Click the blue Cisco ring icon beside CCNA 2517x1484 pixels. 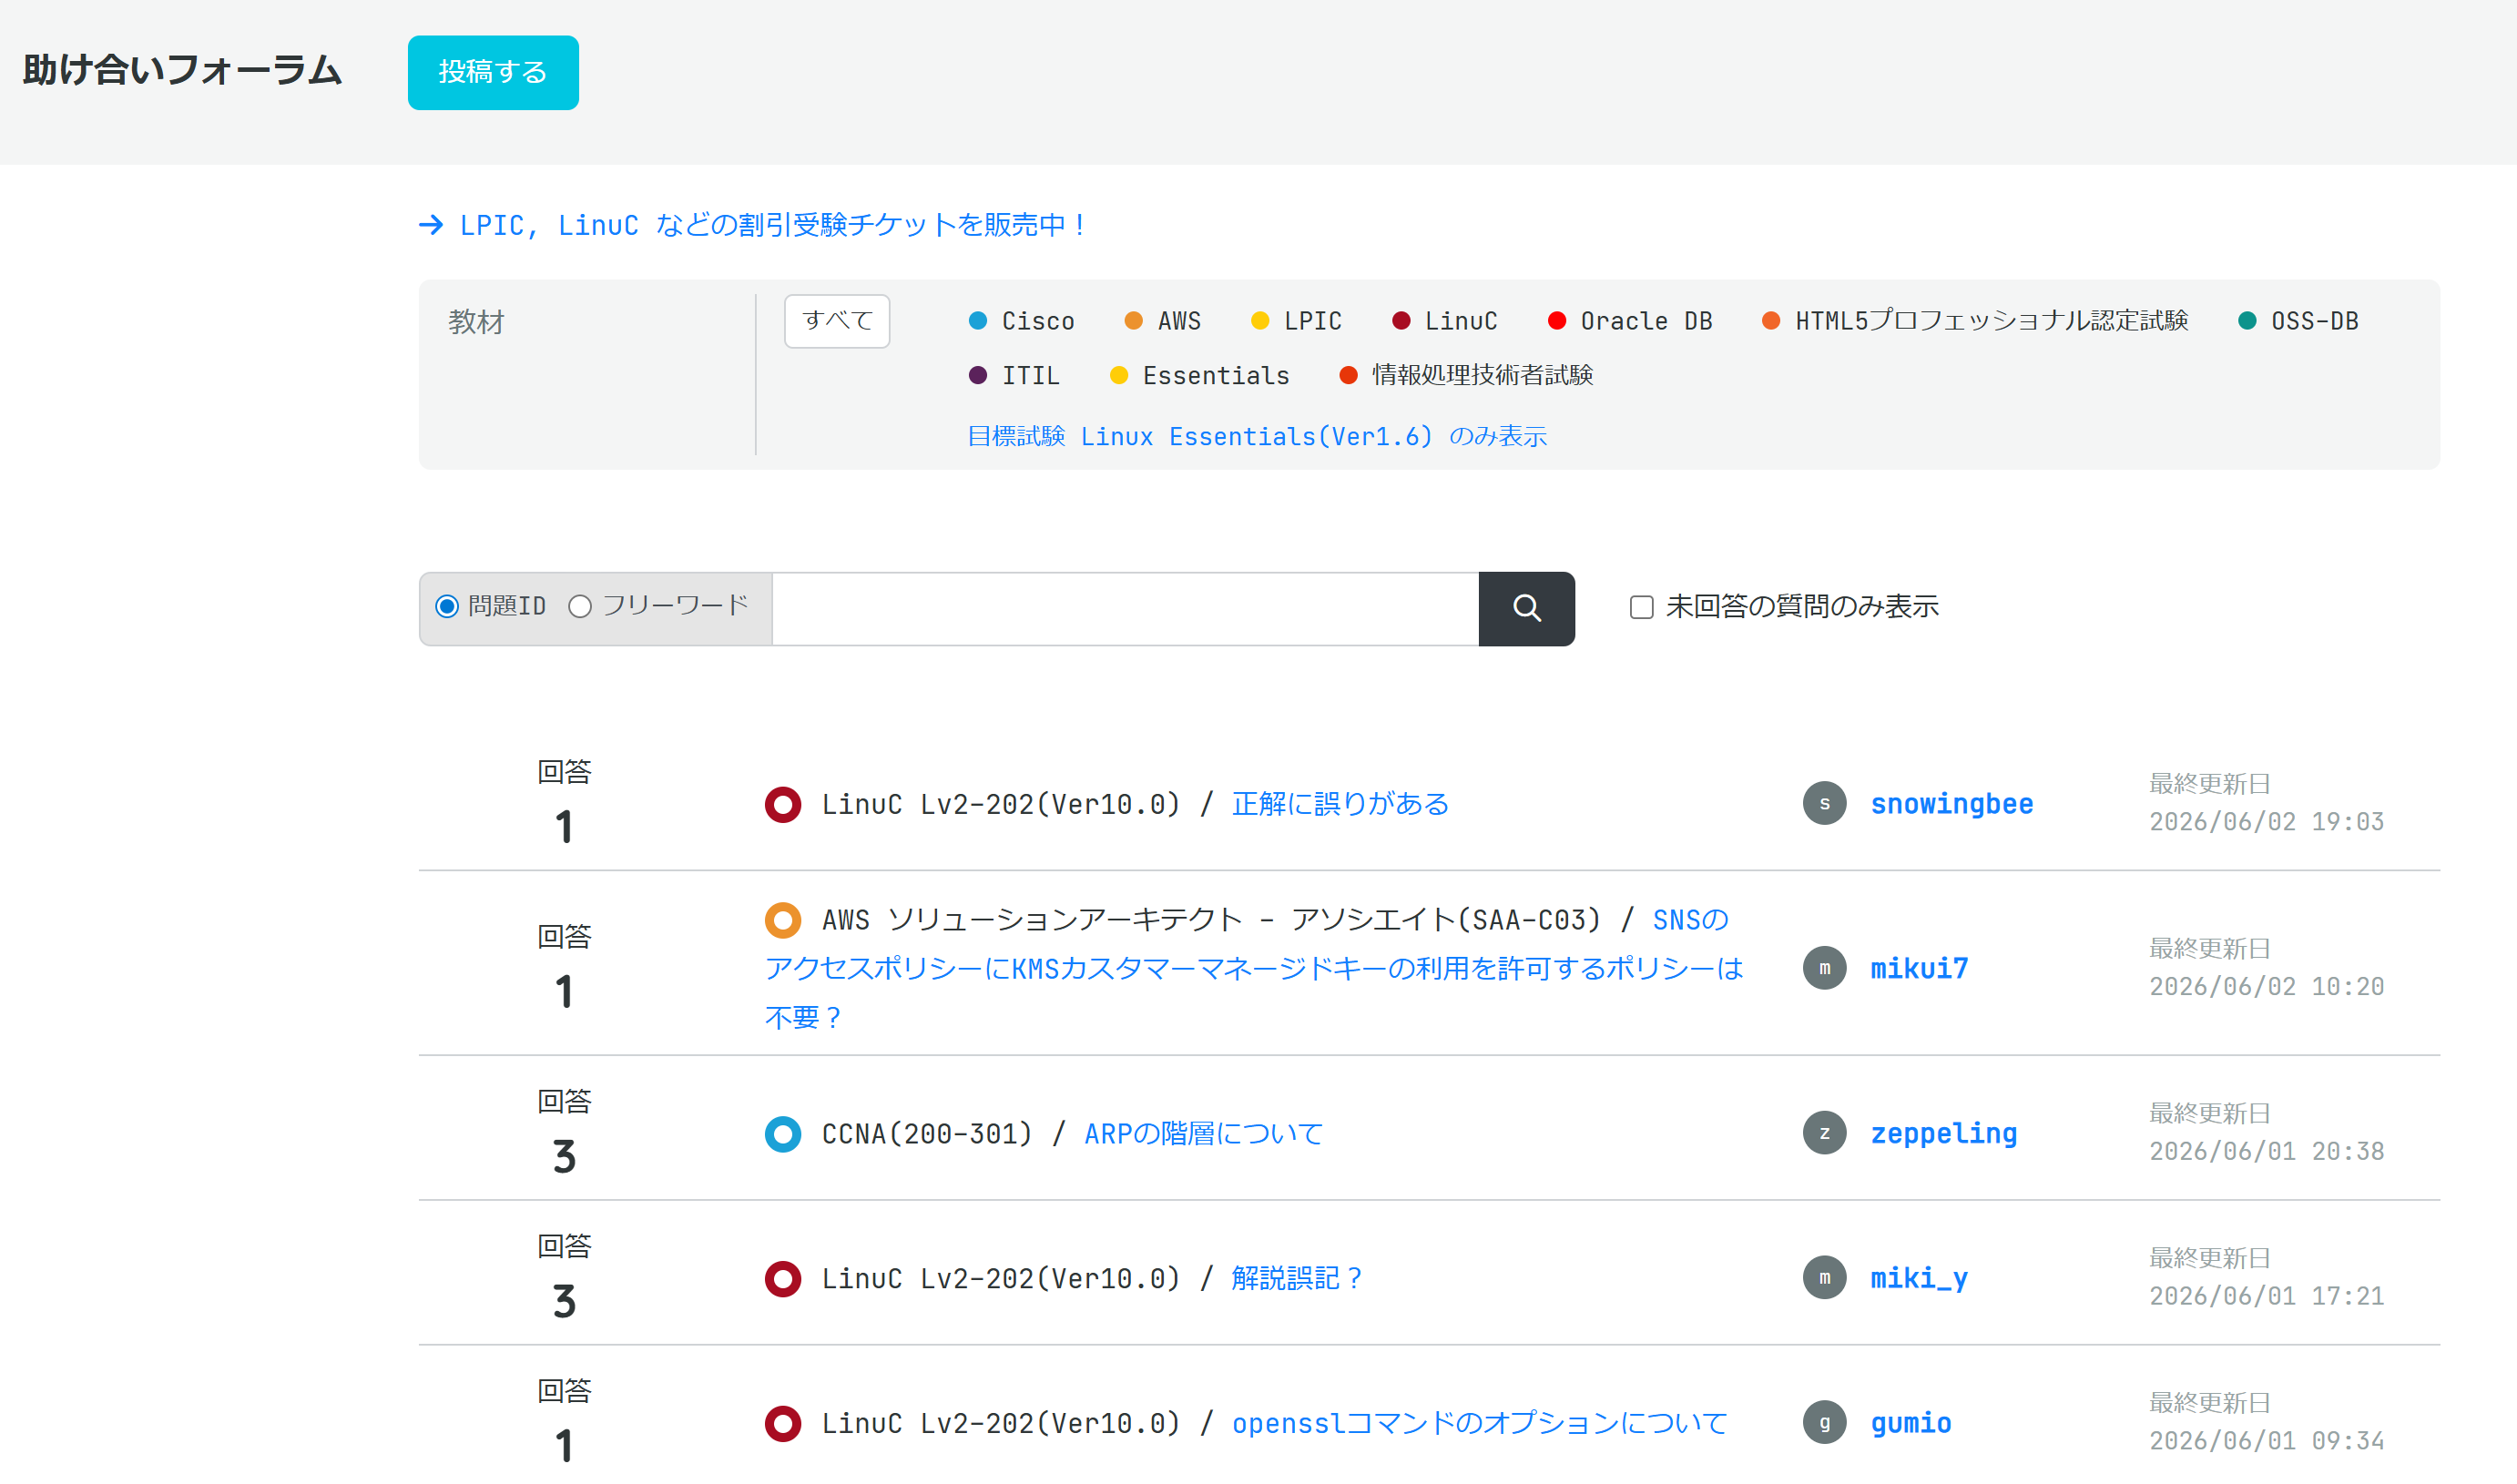tap(783, 1135)
